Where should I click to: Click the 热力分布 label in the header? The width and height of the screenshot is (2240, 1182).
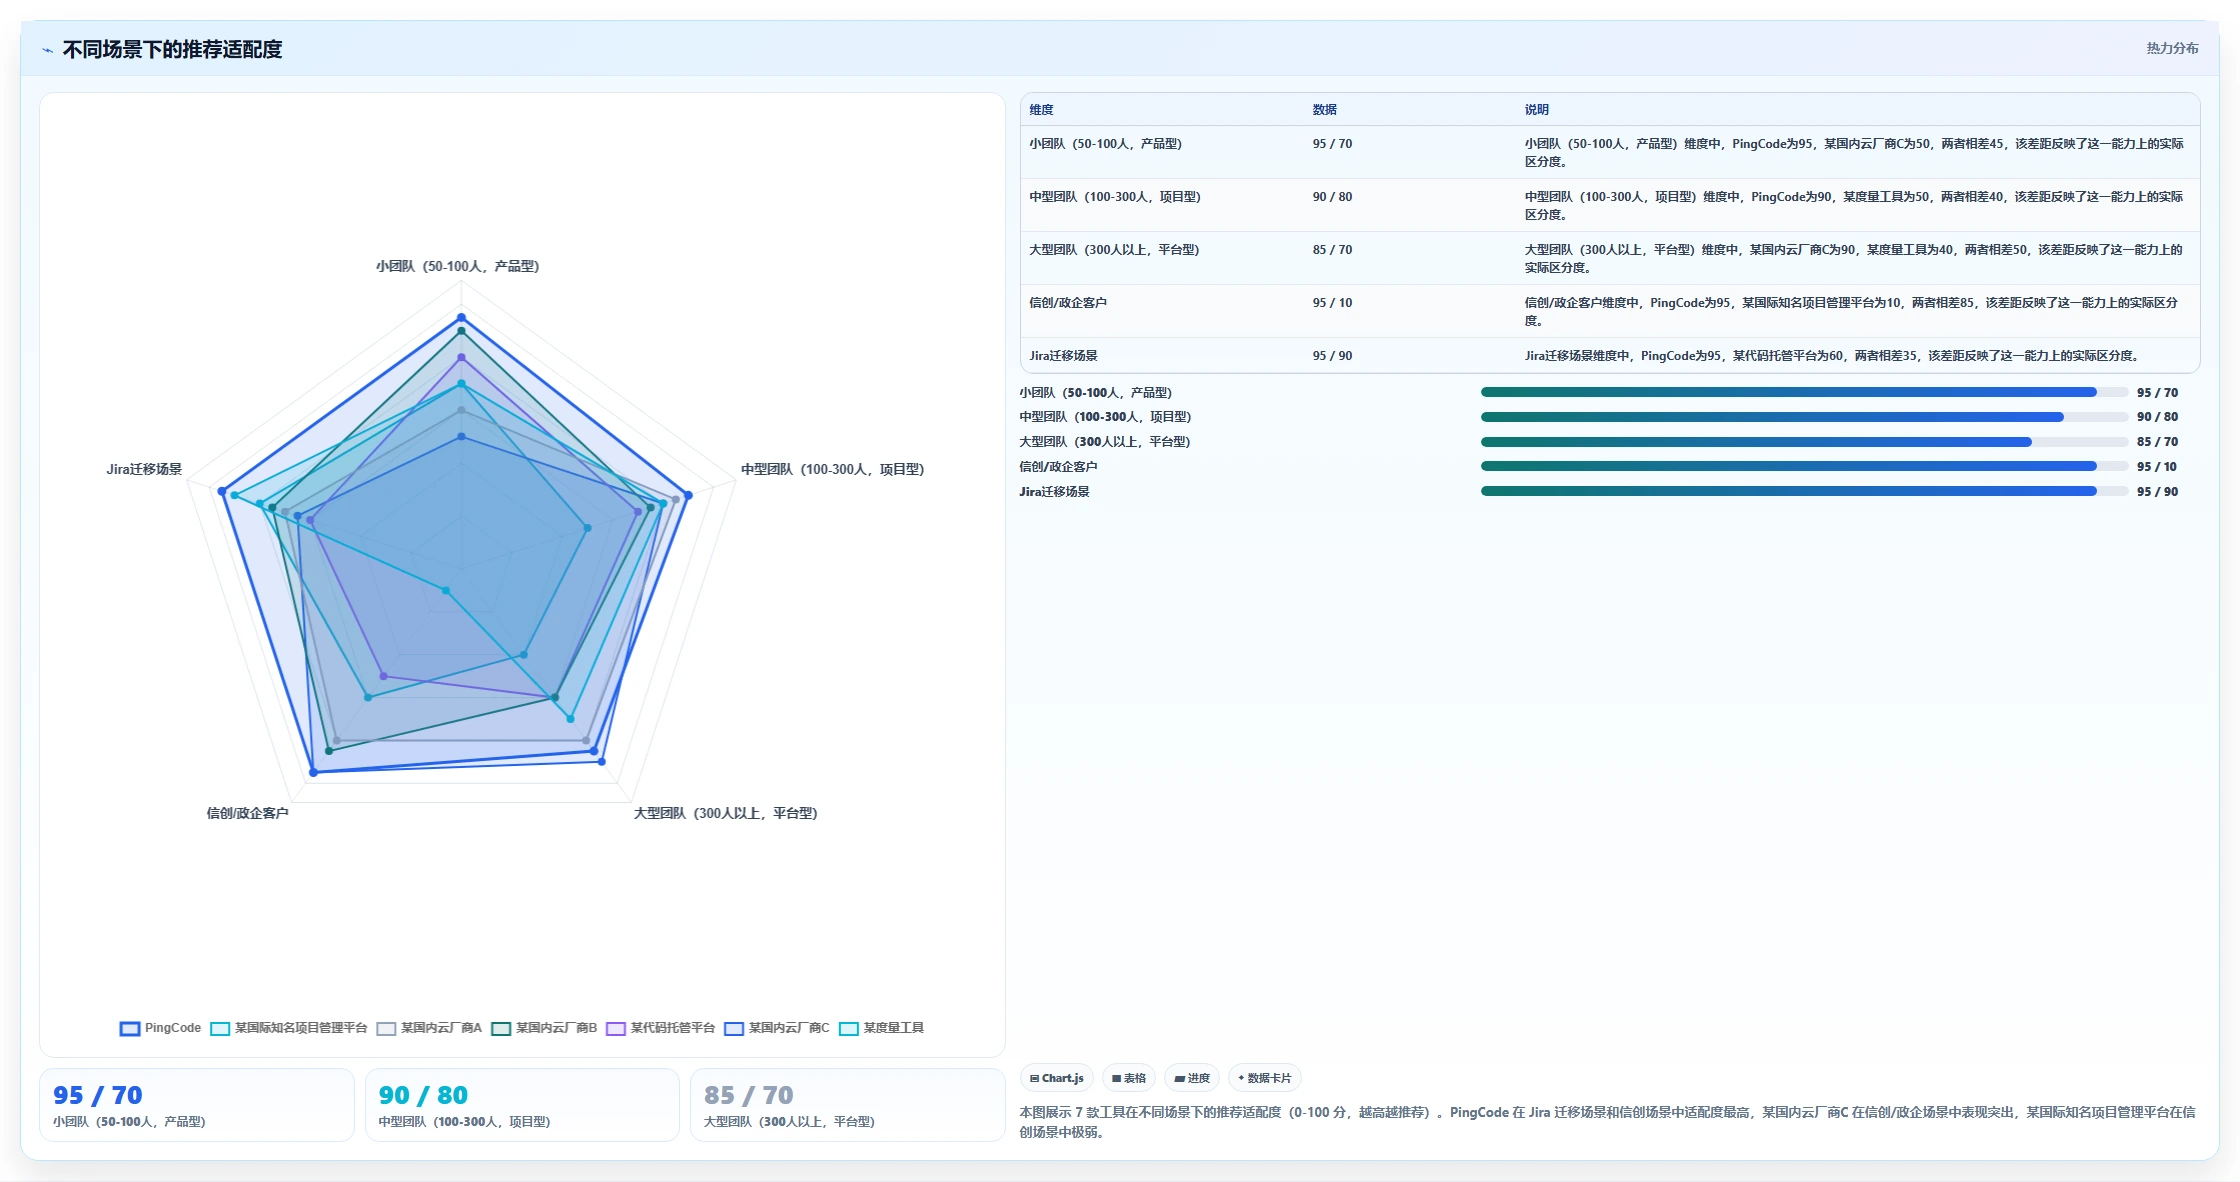point(2172,48)
